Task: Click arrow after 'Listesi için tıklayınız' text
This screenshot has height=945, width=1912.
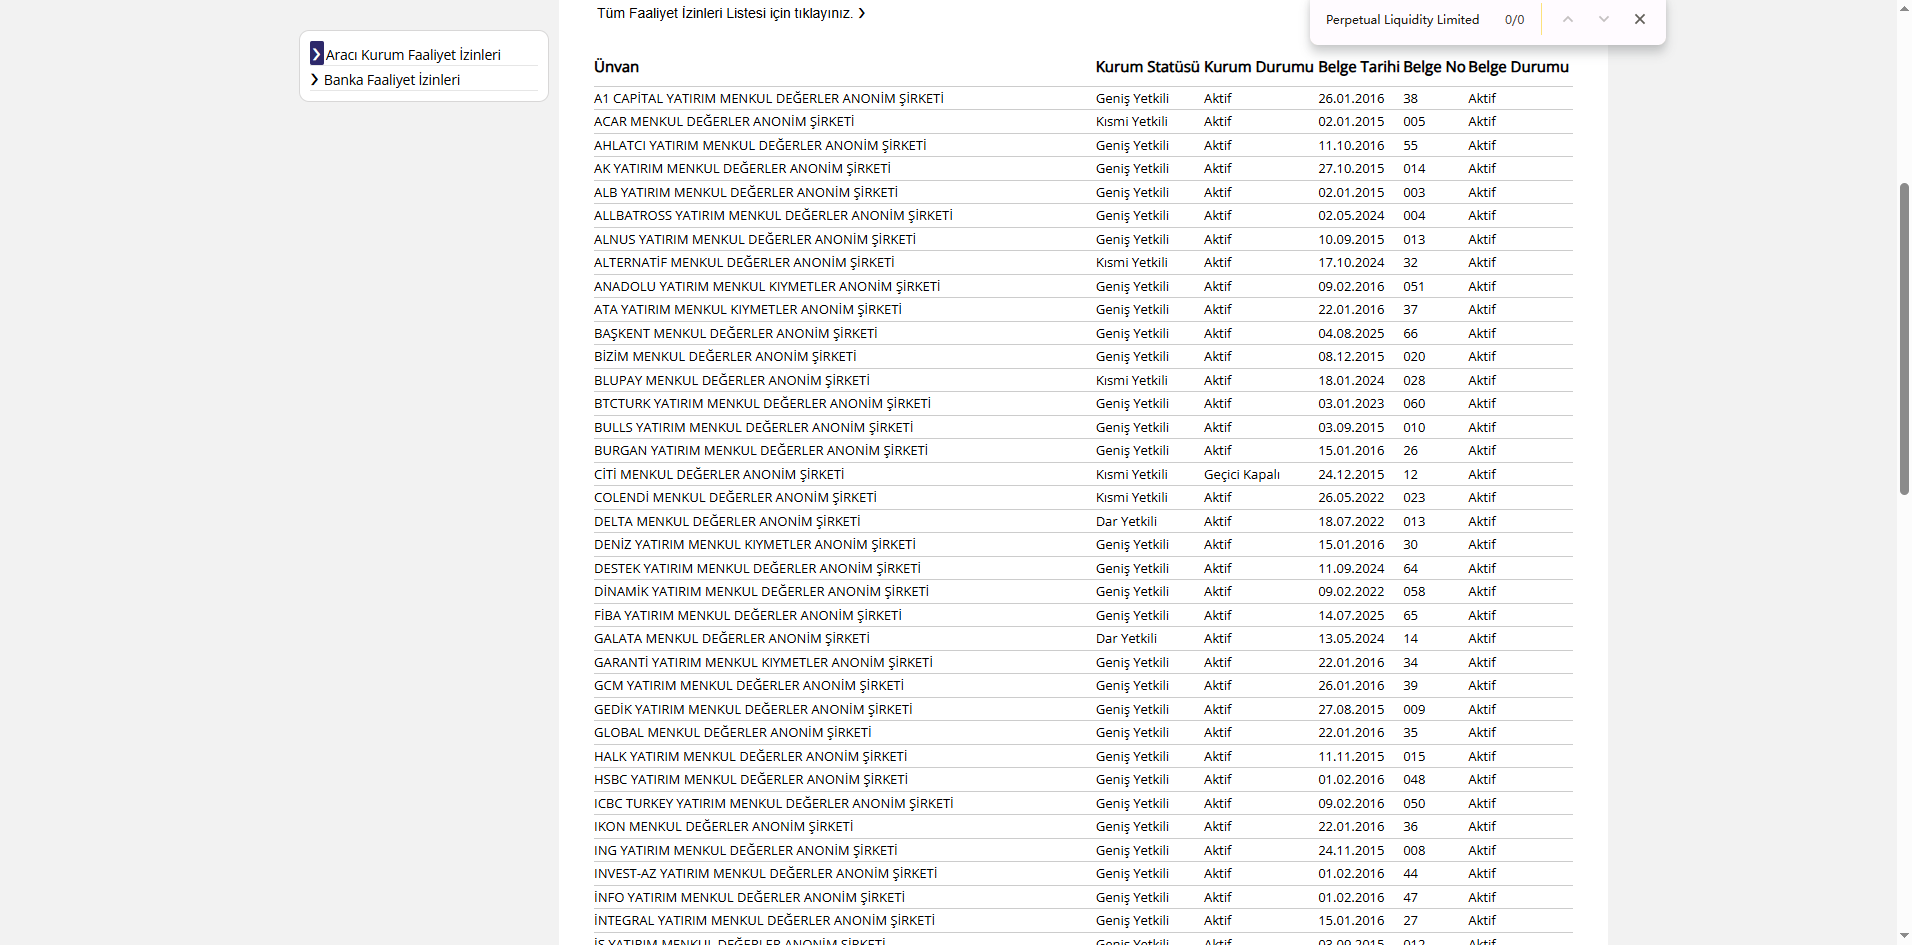Action: click(x=862, y=13)
